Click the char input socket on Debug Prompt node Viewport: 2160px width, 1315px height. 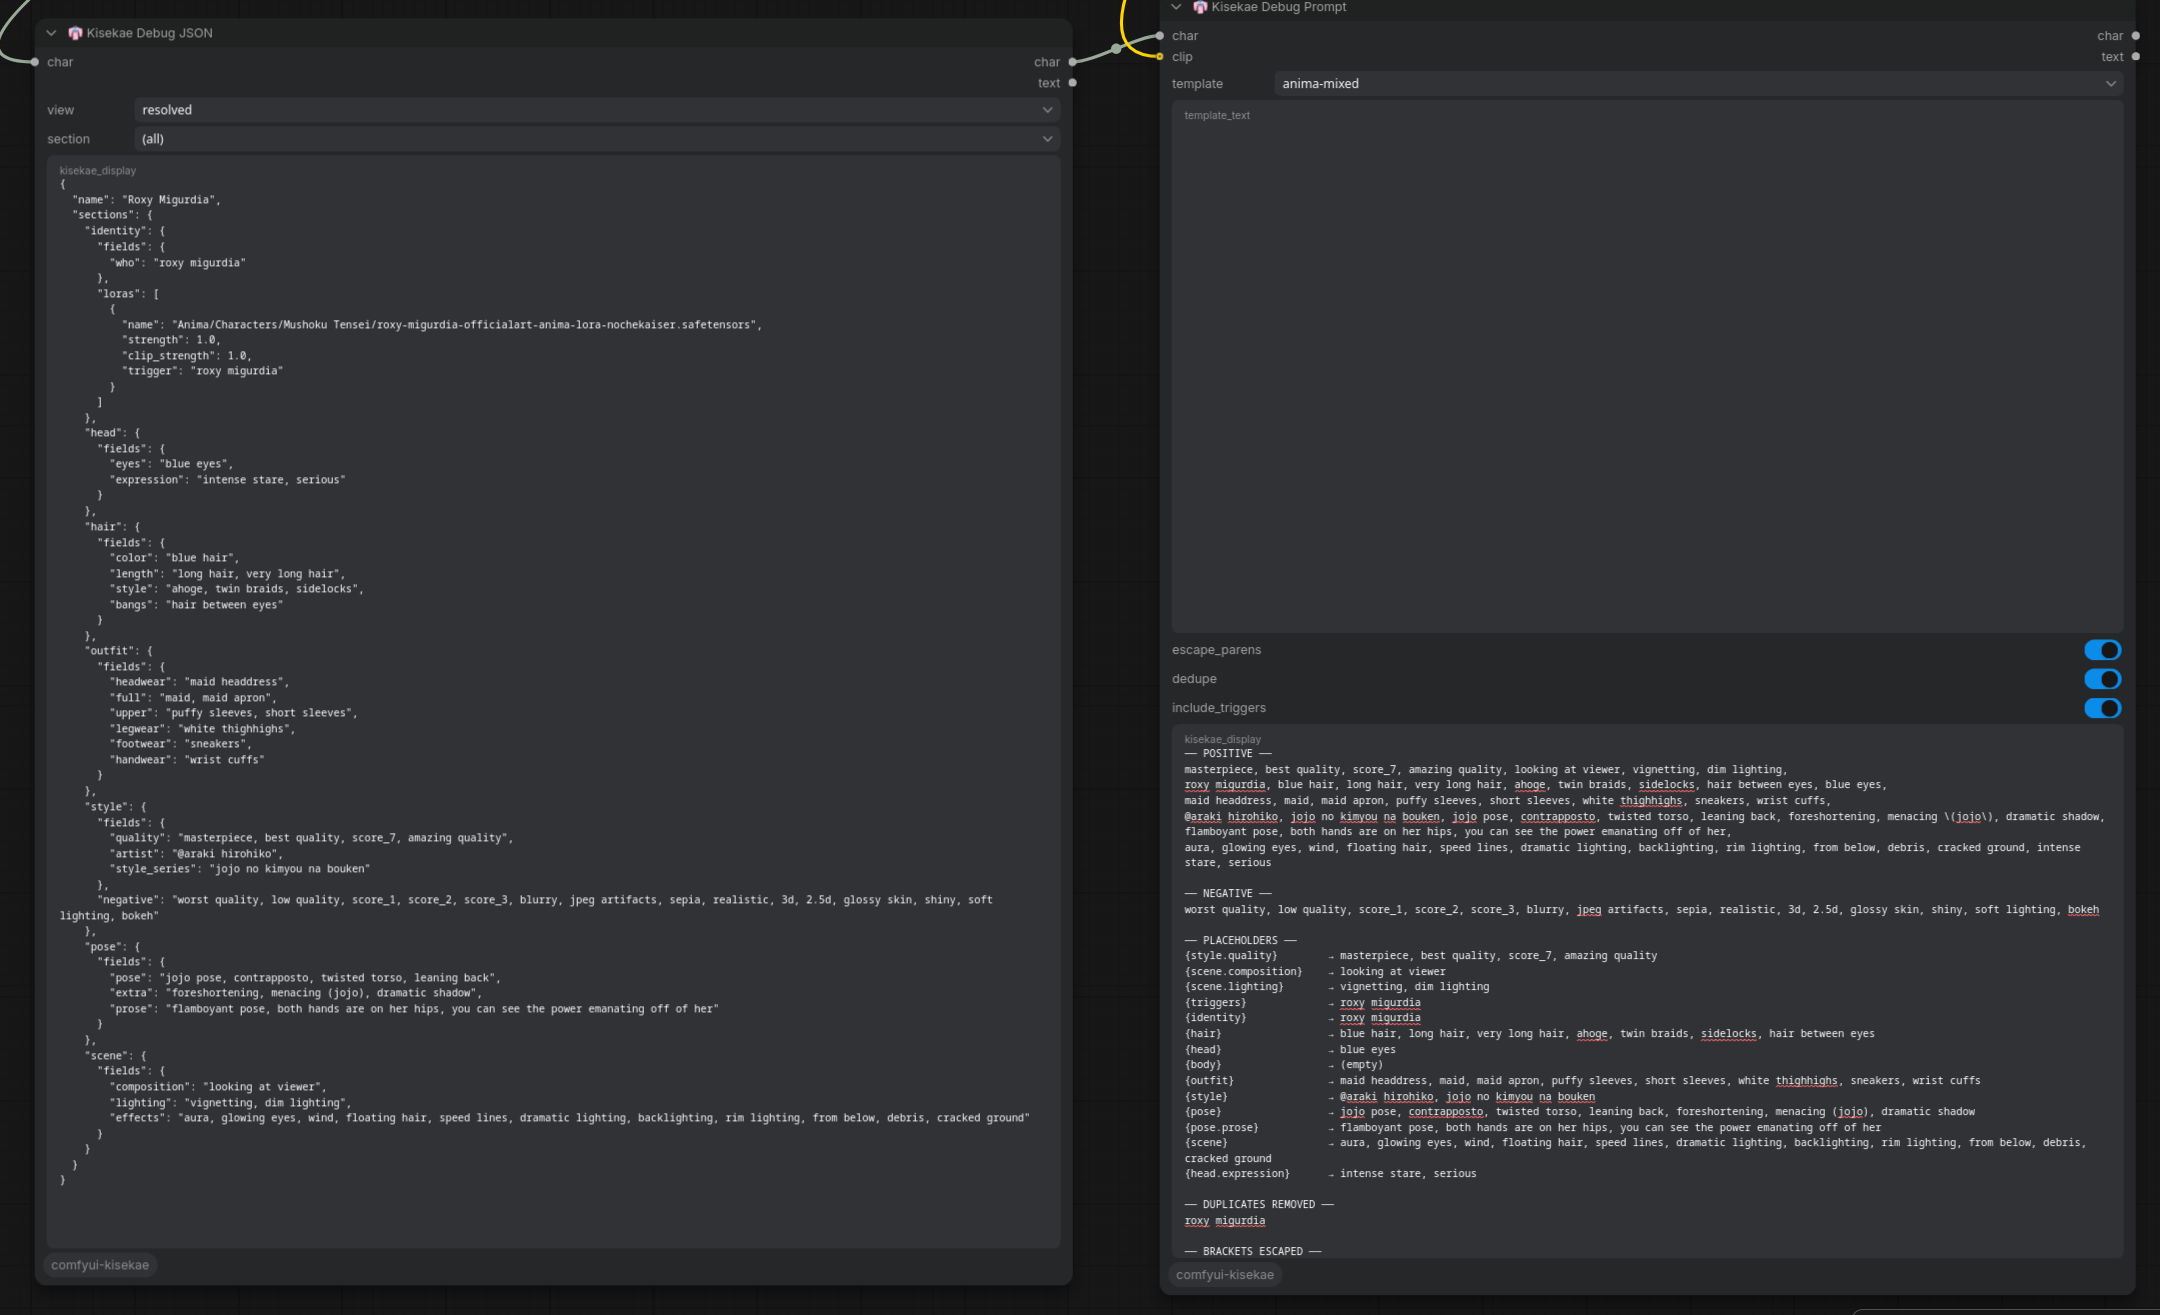1160,36
